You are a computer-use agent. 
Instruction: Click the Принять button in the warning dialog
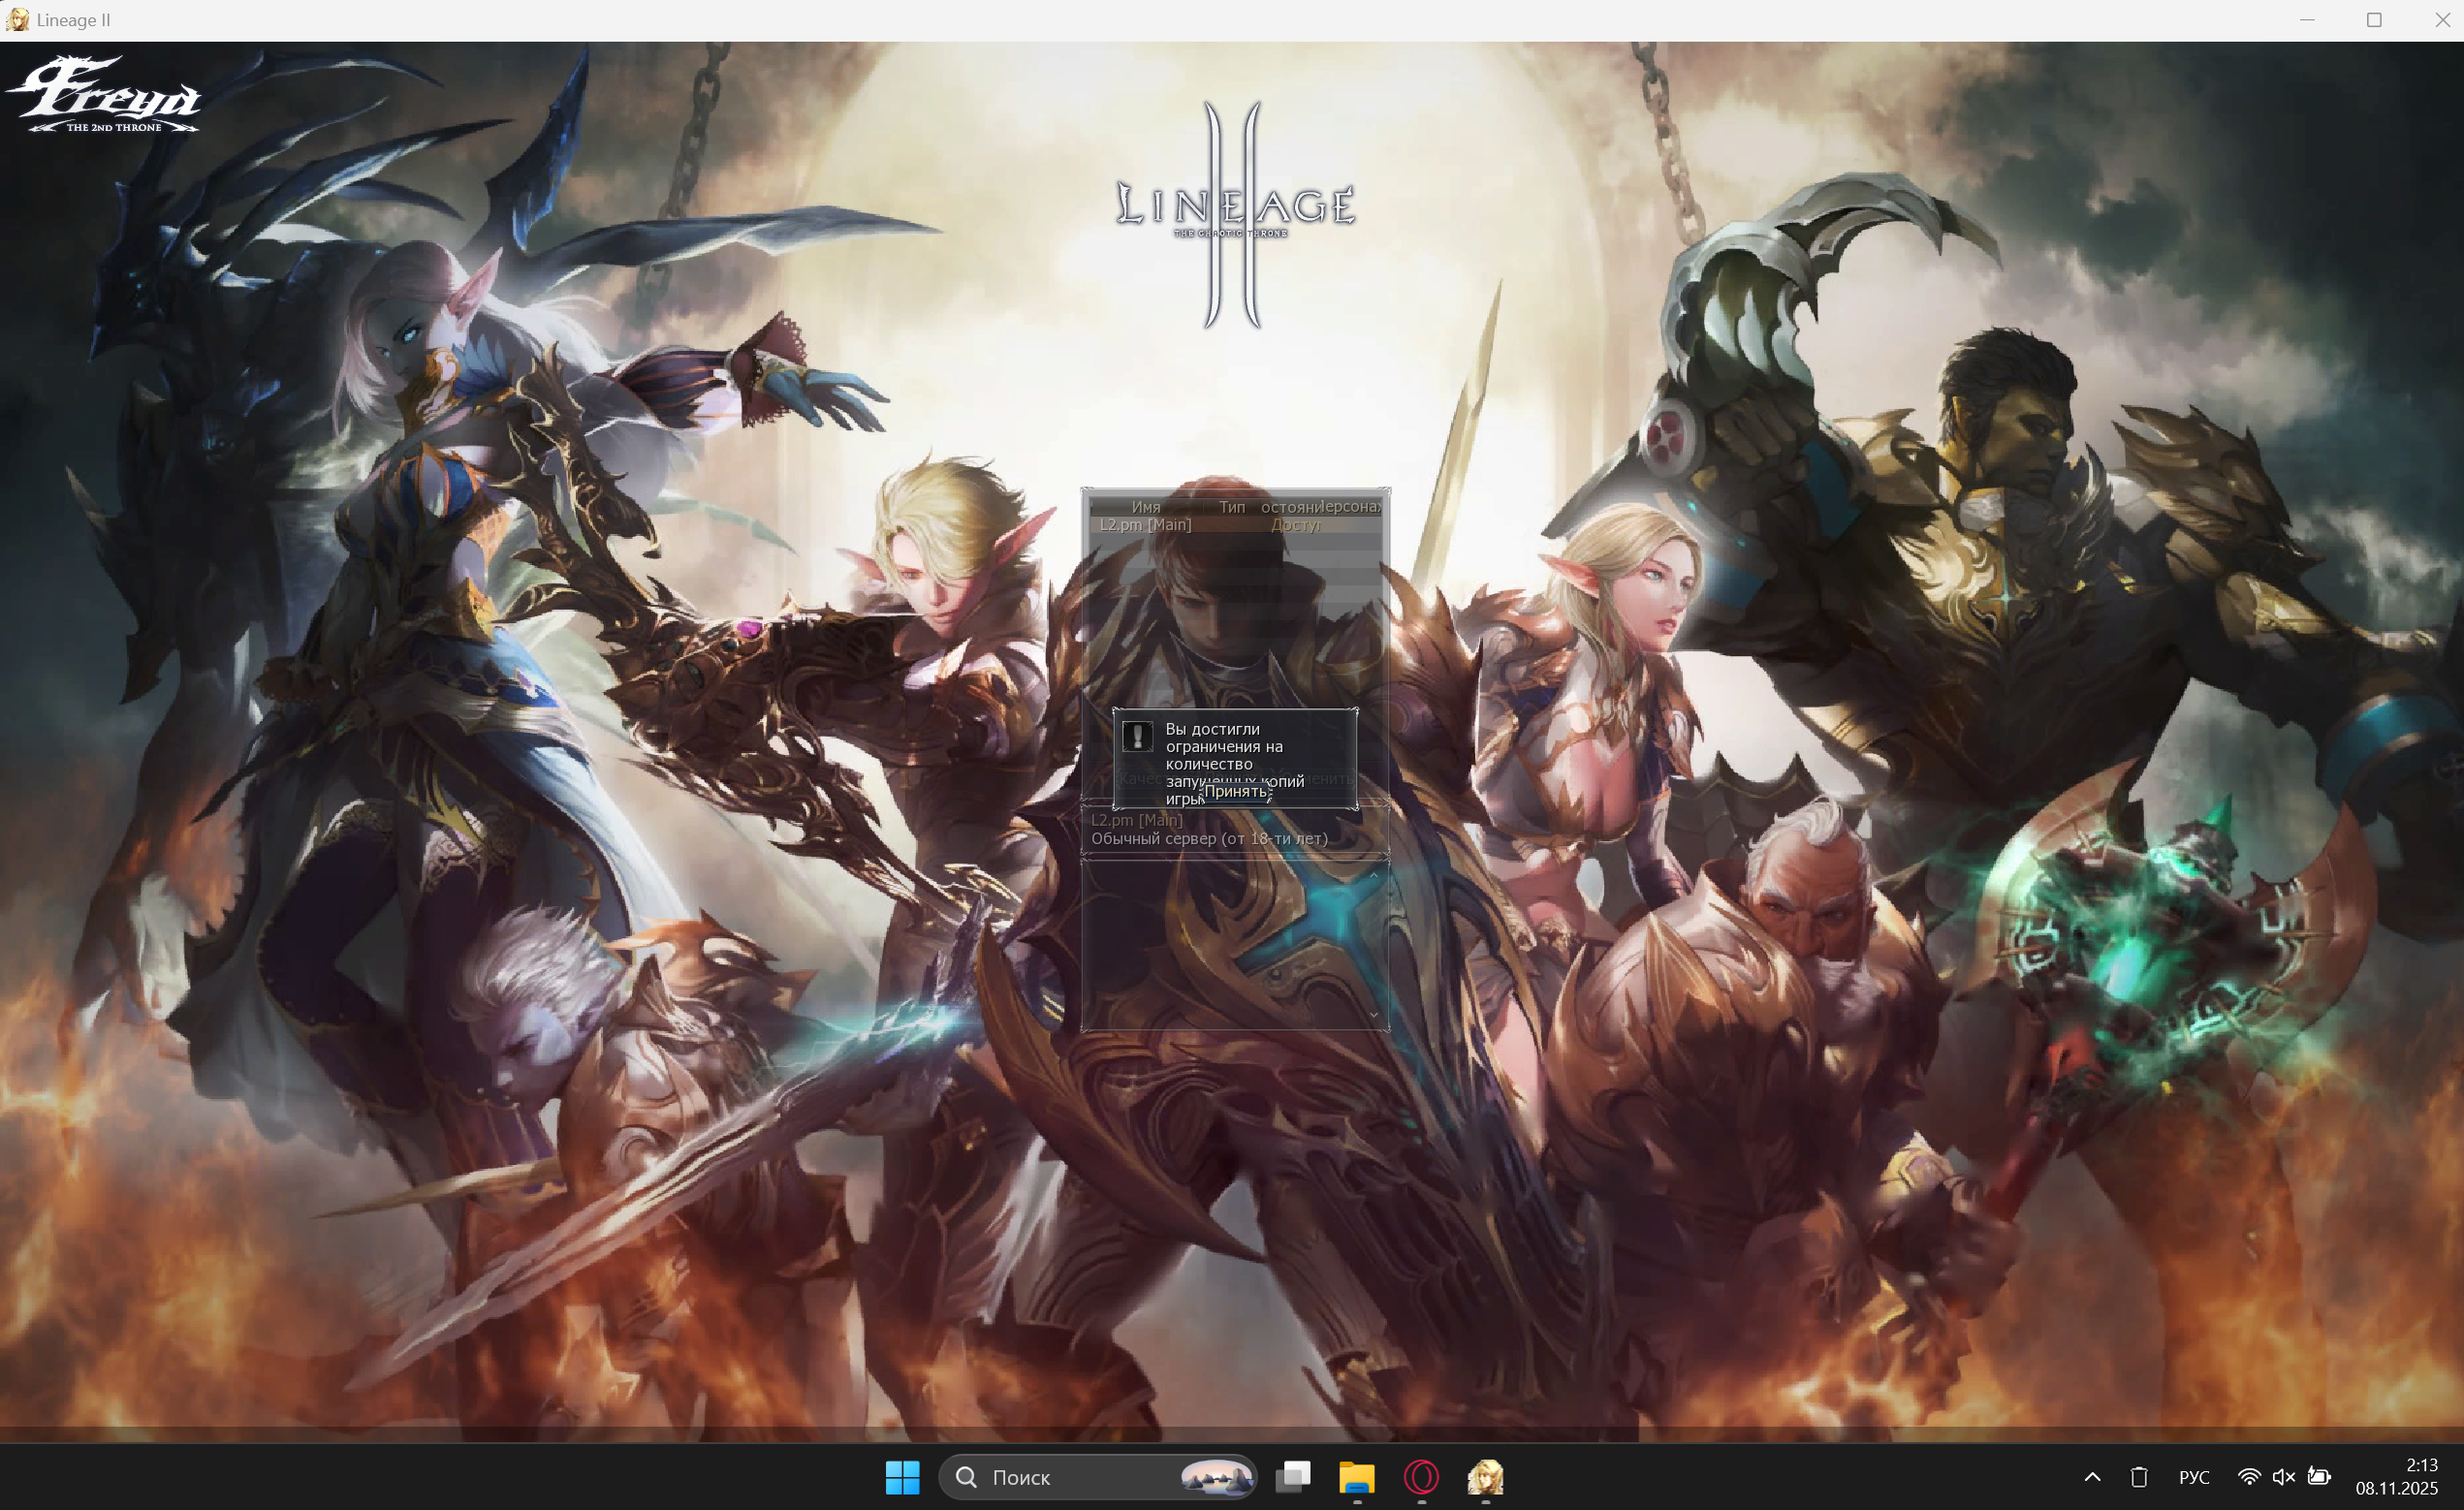coord(1235,791)
